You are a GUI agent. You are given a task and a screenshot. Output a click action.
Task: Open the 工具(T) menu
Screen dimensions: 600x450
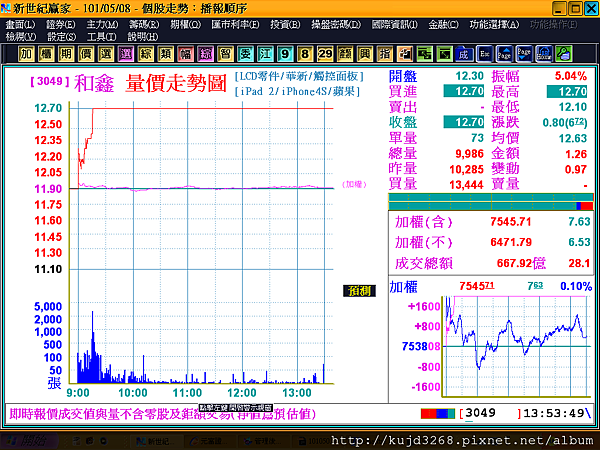(x=101, y=37)
